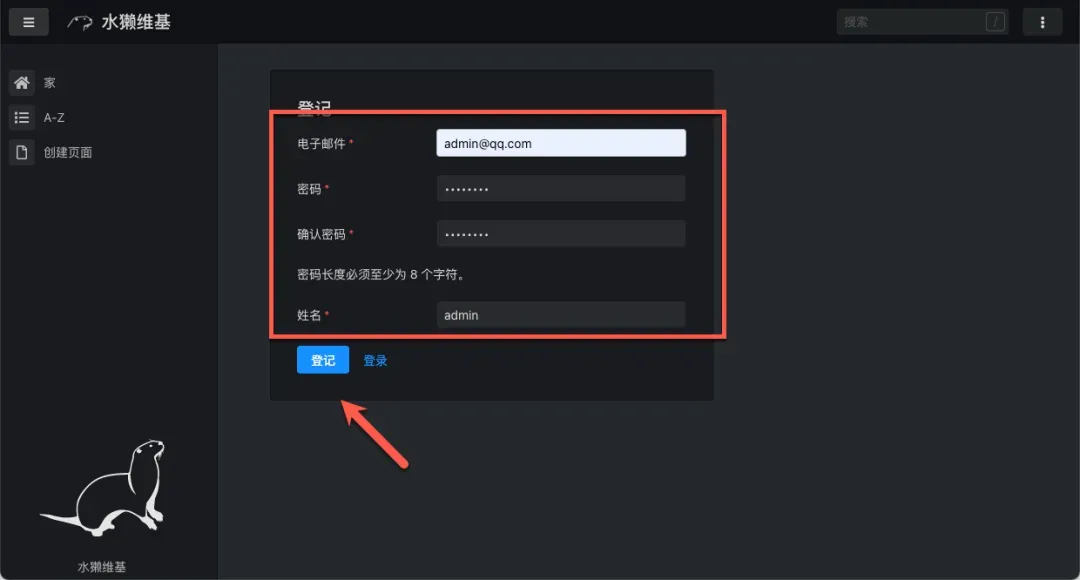
Task: Click the large otter illustration in sidebar
Action: click(103, 488)
